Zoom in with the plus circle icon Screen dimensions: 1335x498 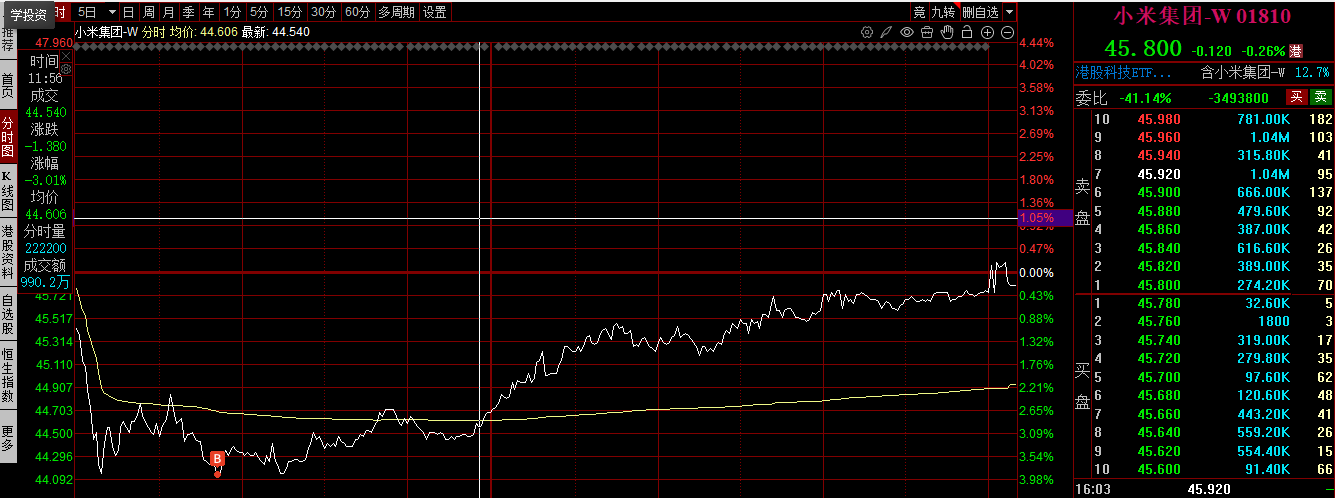point(987,32)
